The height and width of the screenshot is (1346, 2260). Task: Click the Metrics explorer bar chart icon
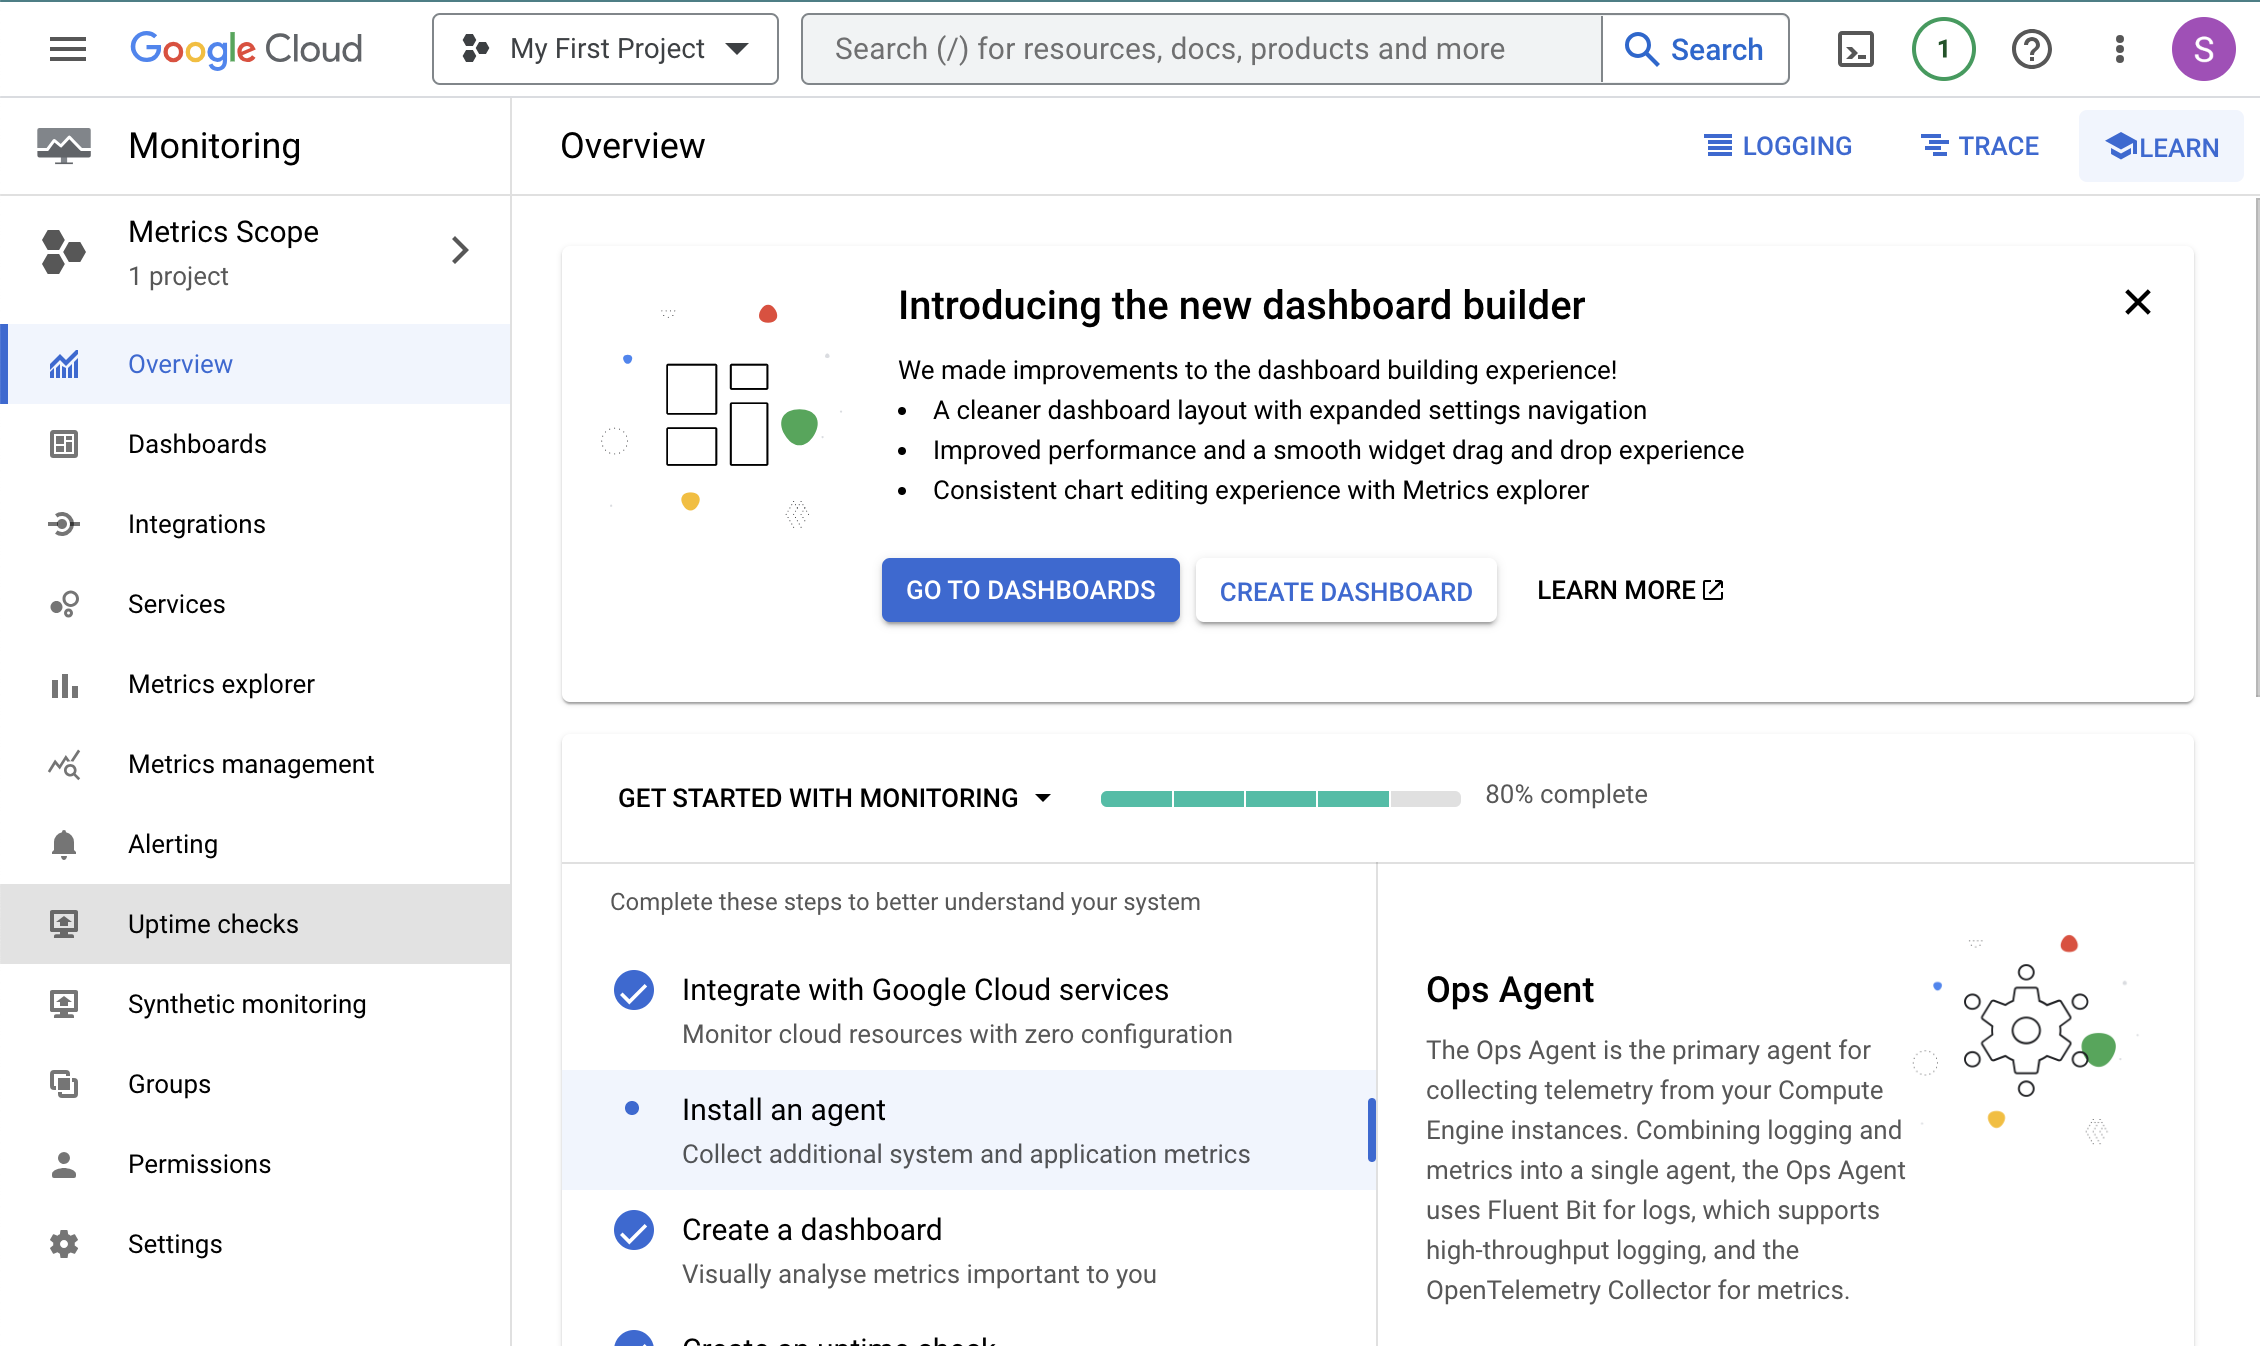point(64,685)
